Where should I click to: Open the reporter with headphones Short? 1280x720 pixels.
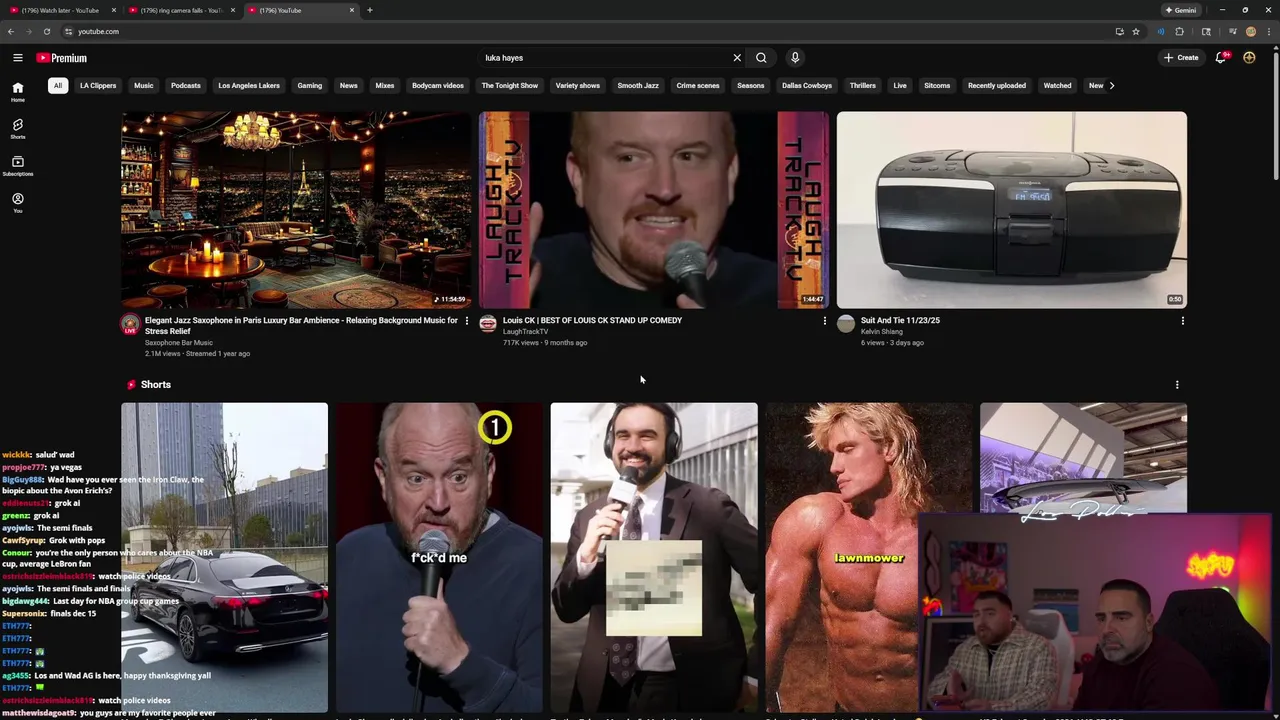(654, 558)
